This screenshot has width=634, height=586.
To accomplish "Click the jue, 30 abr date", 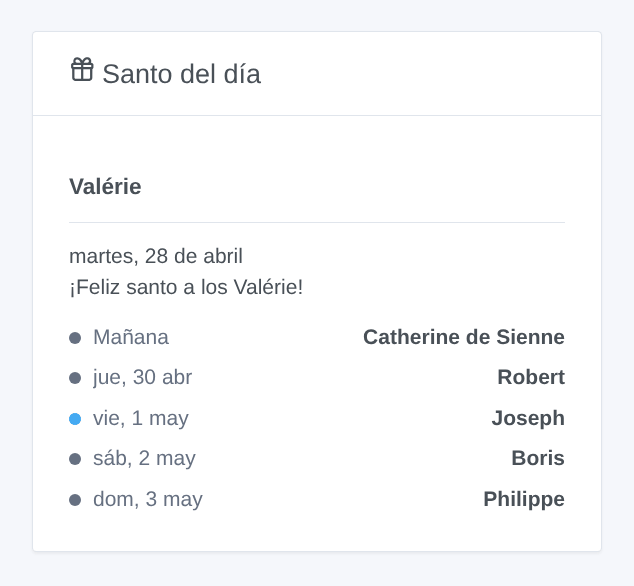I will pyautogui.click(x=142, y=377).
